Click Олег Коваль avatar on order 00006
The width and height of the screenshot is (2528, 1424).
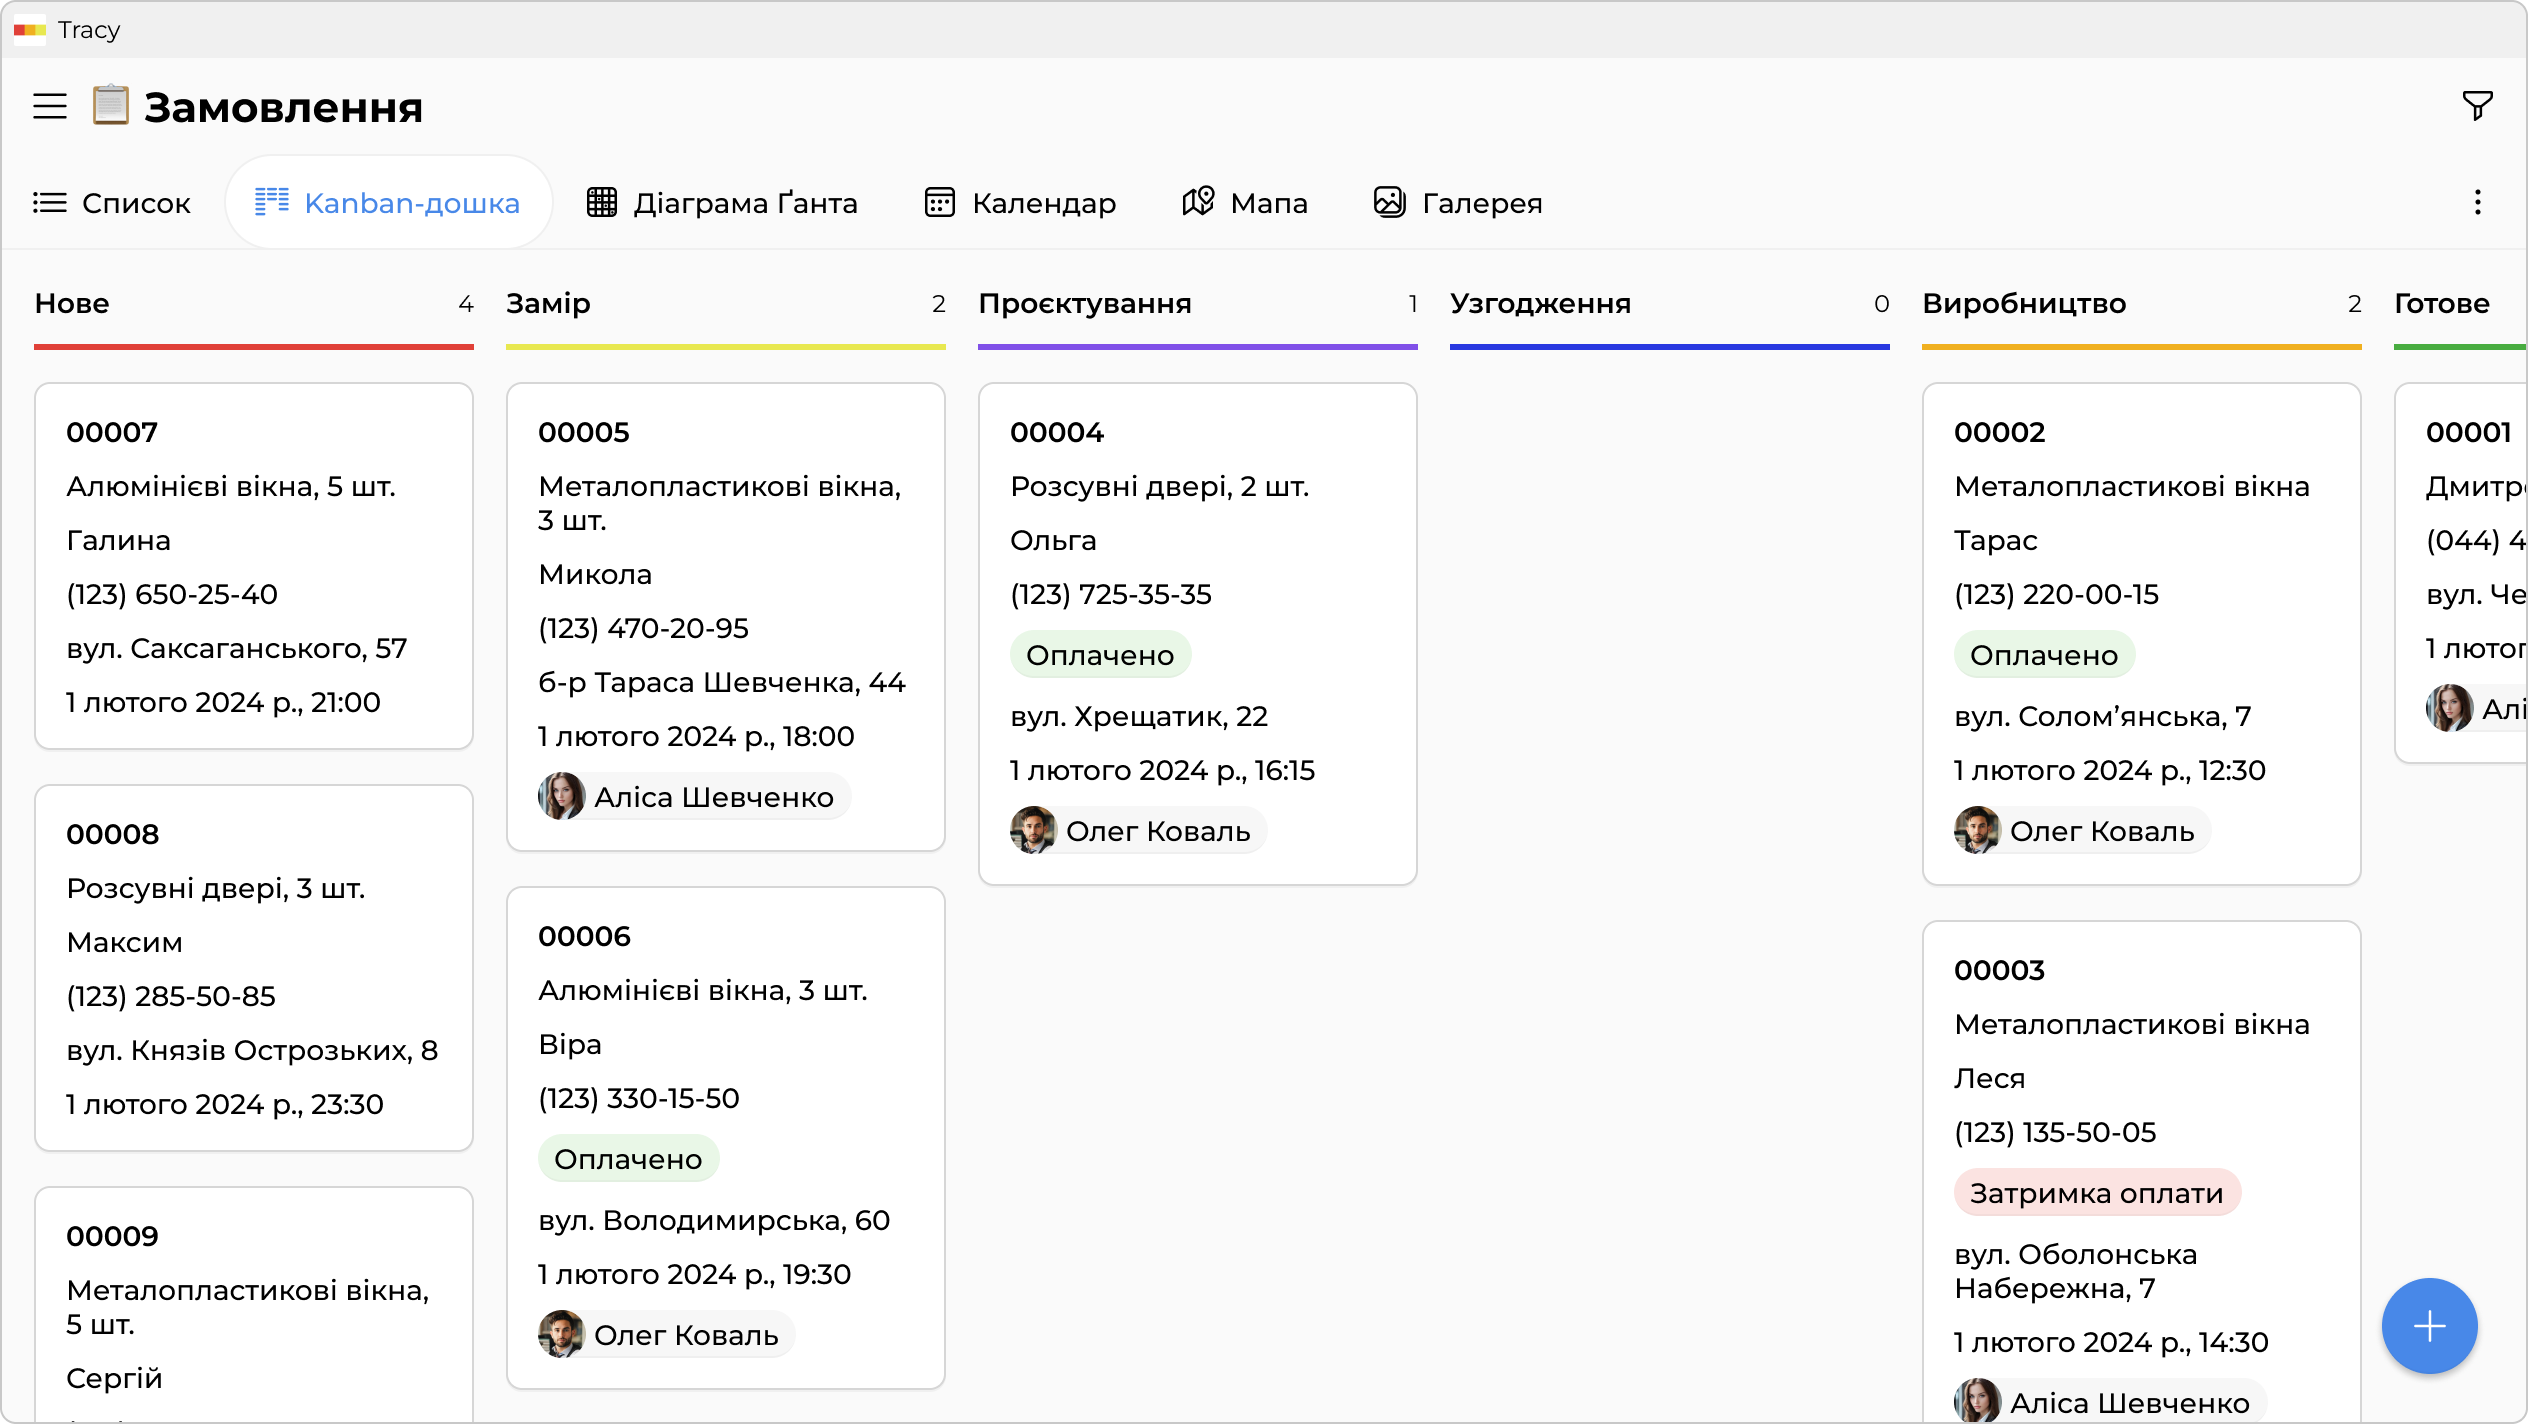[x=562, y=1335]
